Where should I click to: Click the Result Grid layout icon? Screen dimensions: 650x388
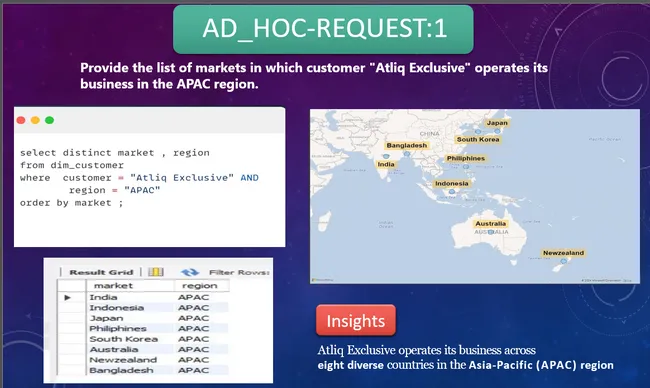pos(156,272)
